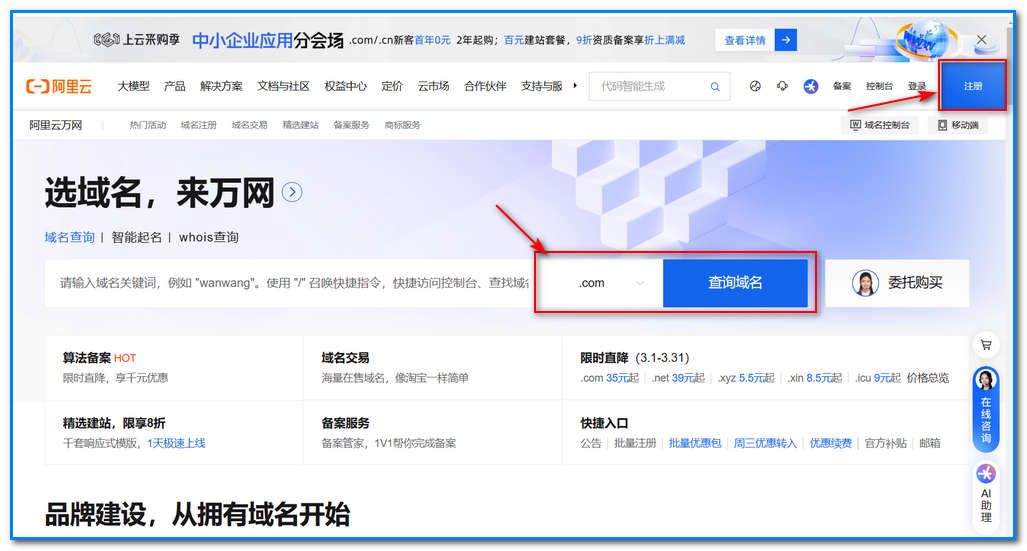Open 合作伙伴 menu item

(485, 86)
